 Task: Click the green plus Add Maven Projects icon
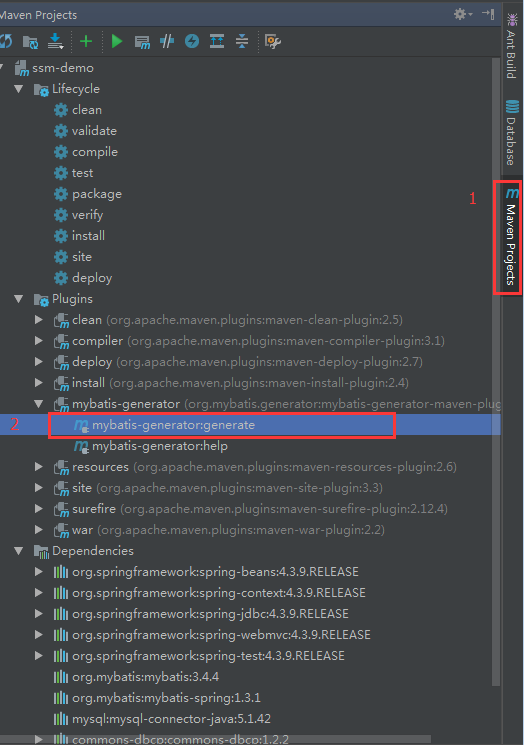point(86,41)
